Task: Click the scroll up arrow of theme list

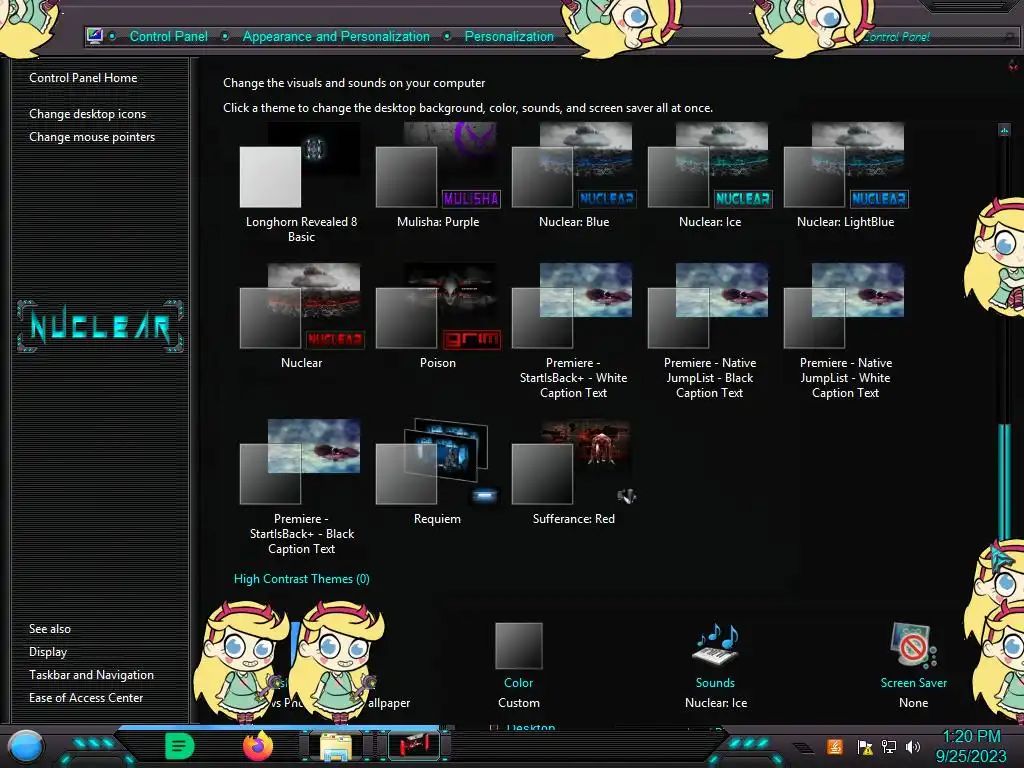Action: pos(1004,130)
